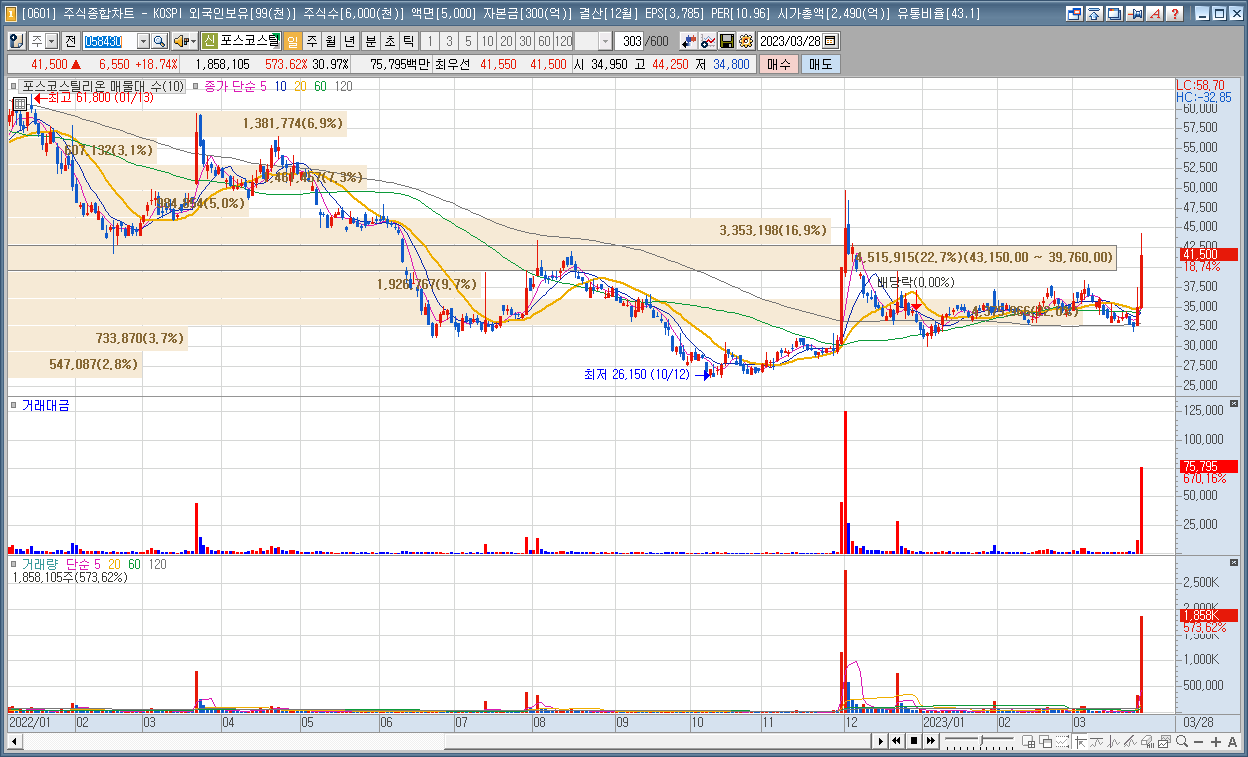Viewport: 1248px width, 757px height.
Task: Save chart settings with floppy disk icon
Action: [726, 41]
